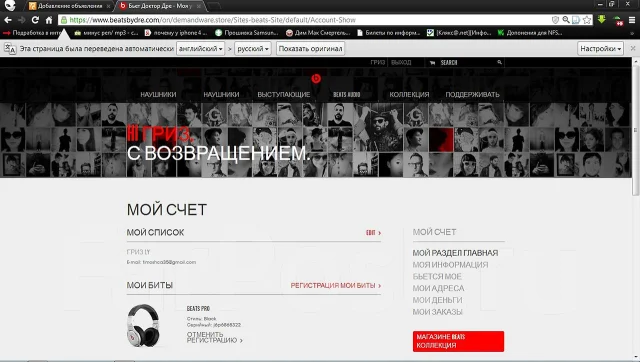Click EDIT link next to МОЙ СПИСОК
The width and height of the screenshot is (640, 362).
[373, 233]
